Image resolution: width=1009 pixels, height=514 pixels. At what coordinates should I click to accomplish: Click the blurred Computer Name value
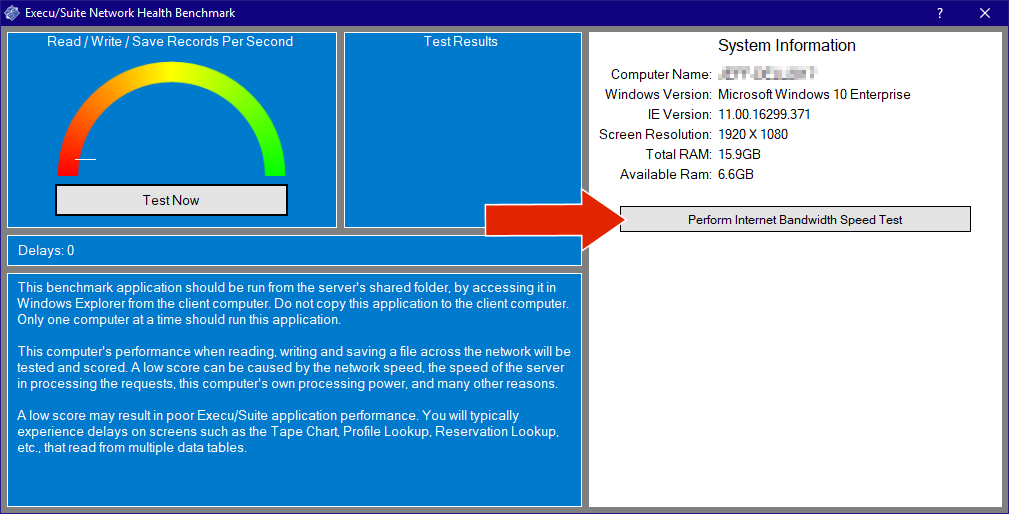pos(768,74)
